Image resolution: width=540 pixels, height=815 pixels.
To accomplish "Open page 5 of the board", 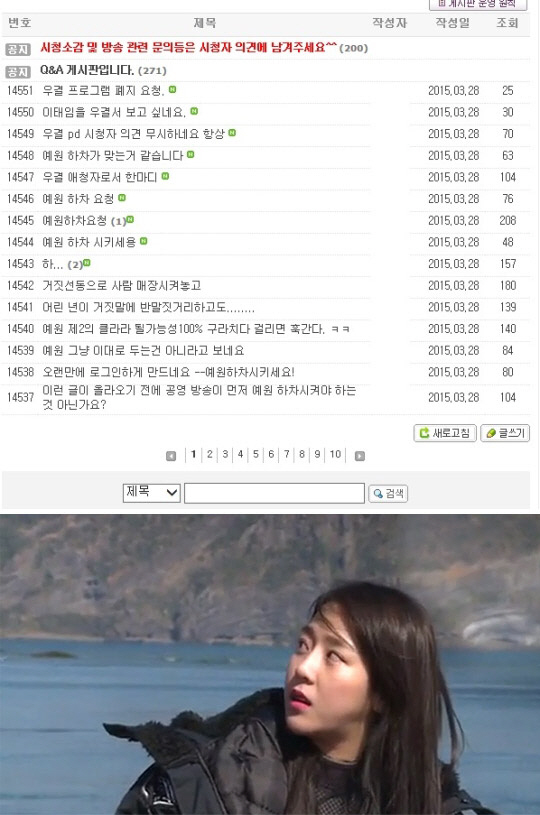I will [x=256, y=454].
